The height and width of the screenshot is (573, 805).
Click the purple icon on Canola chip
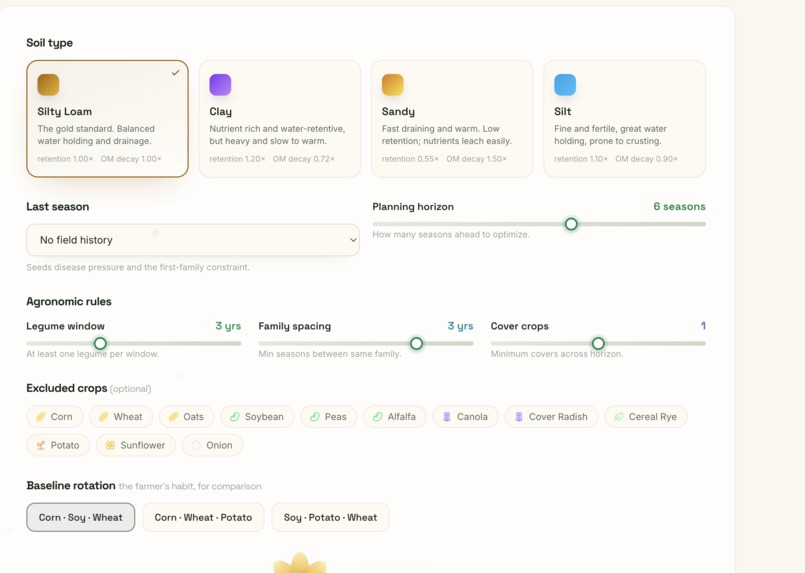tap(447, 417)
